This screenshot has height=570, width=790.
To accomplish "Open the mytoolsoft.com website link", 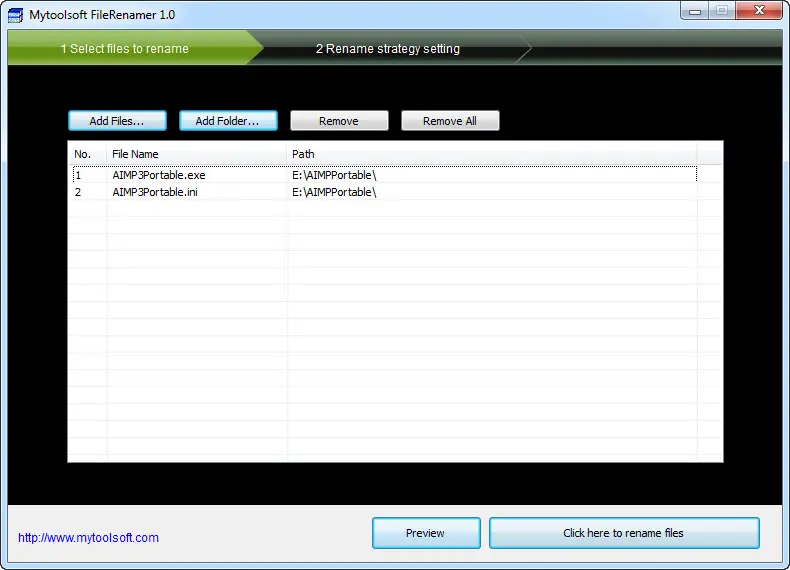I will point(88,538).
